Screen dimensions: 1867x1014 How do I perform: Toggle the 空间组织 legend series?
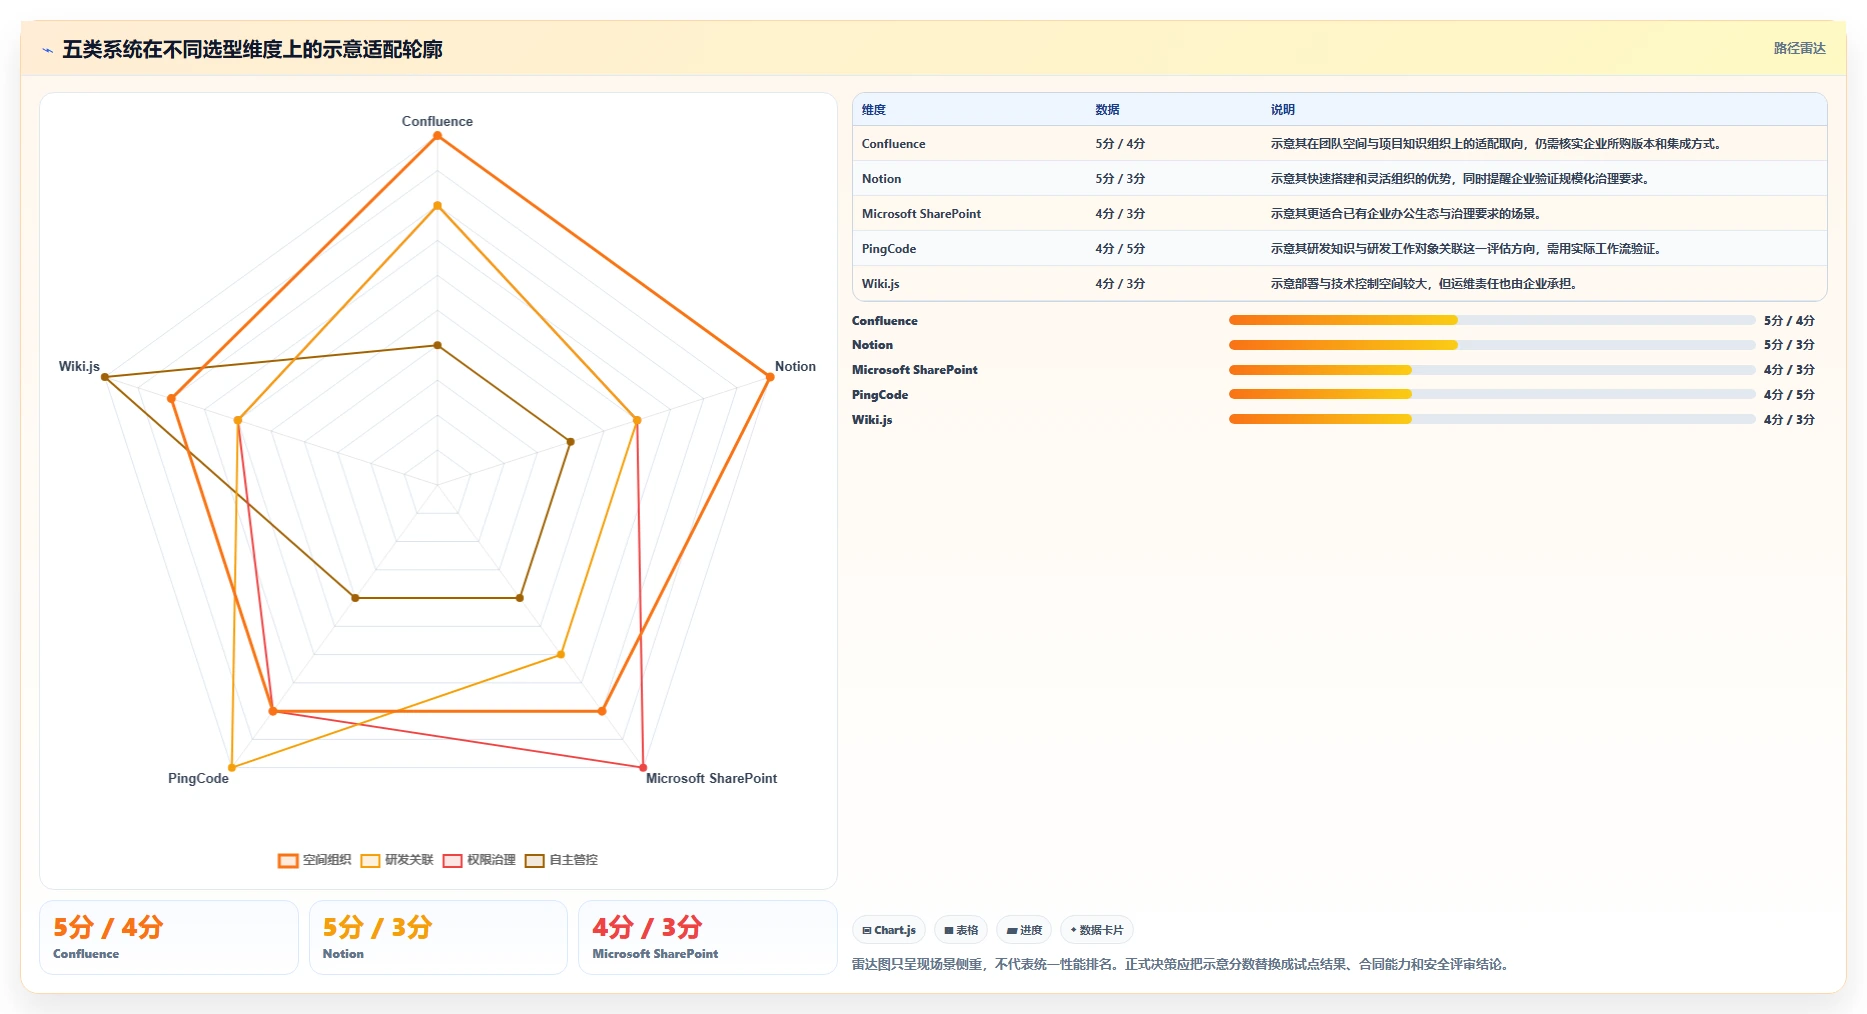point(314,860)
